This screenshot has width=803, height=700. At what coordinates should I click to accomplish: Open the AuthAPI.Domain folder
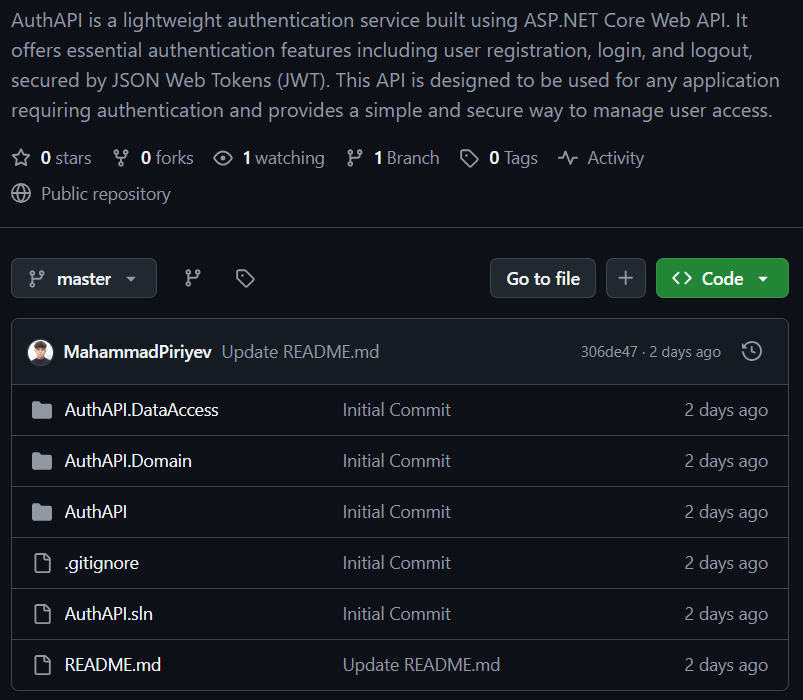[128, 461]
